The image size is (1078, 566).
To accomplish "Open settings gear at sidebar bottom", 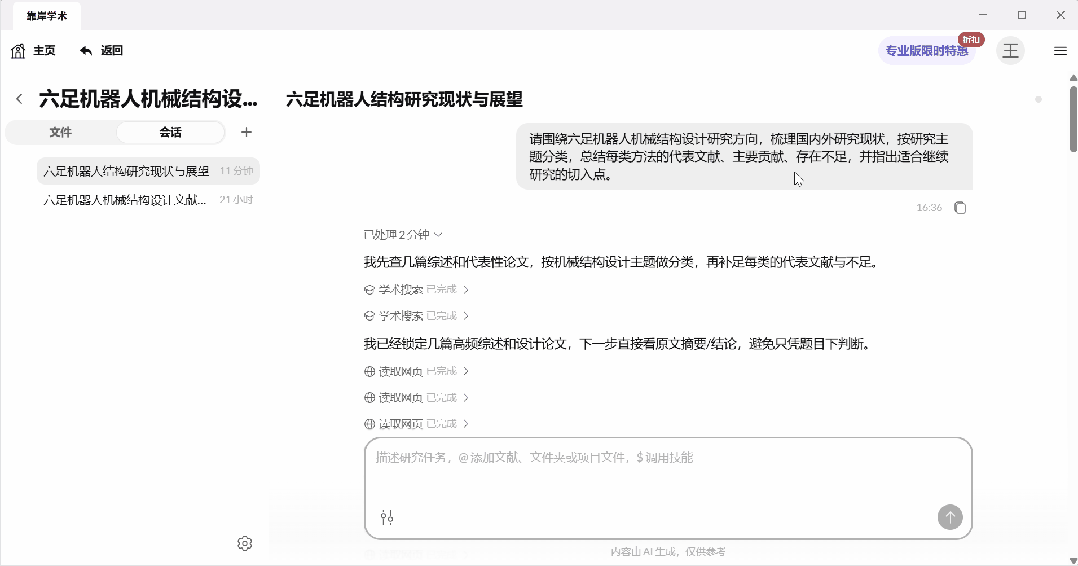I will tap(245, 543).
